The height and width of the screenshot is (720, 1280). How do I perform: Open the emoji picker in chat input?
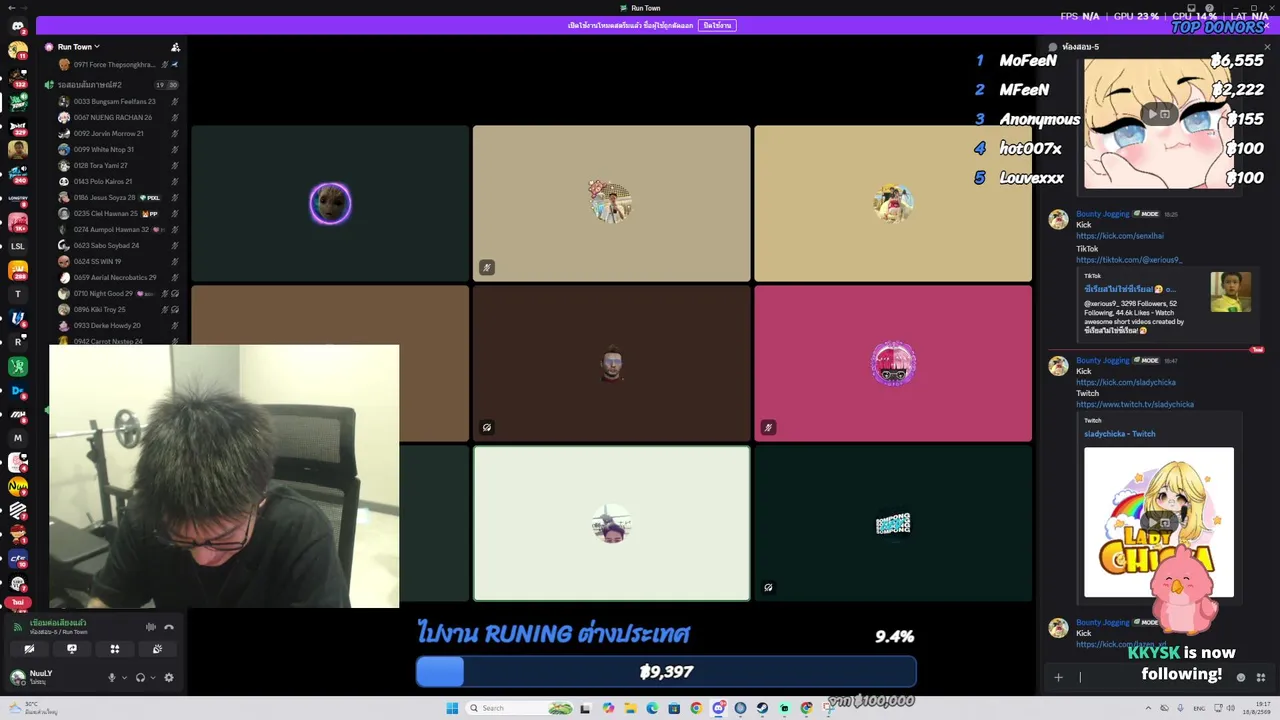pos(1241,677)
